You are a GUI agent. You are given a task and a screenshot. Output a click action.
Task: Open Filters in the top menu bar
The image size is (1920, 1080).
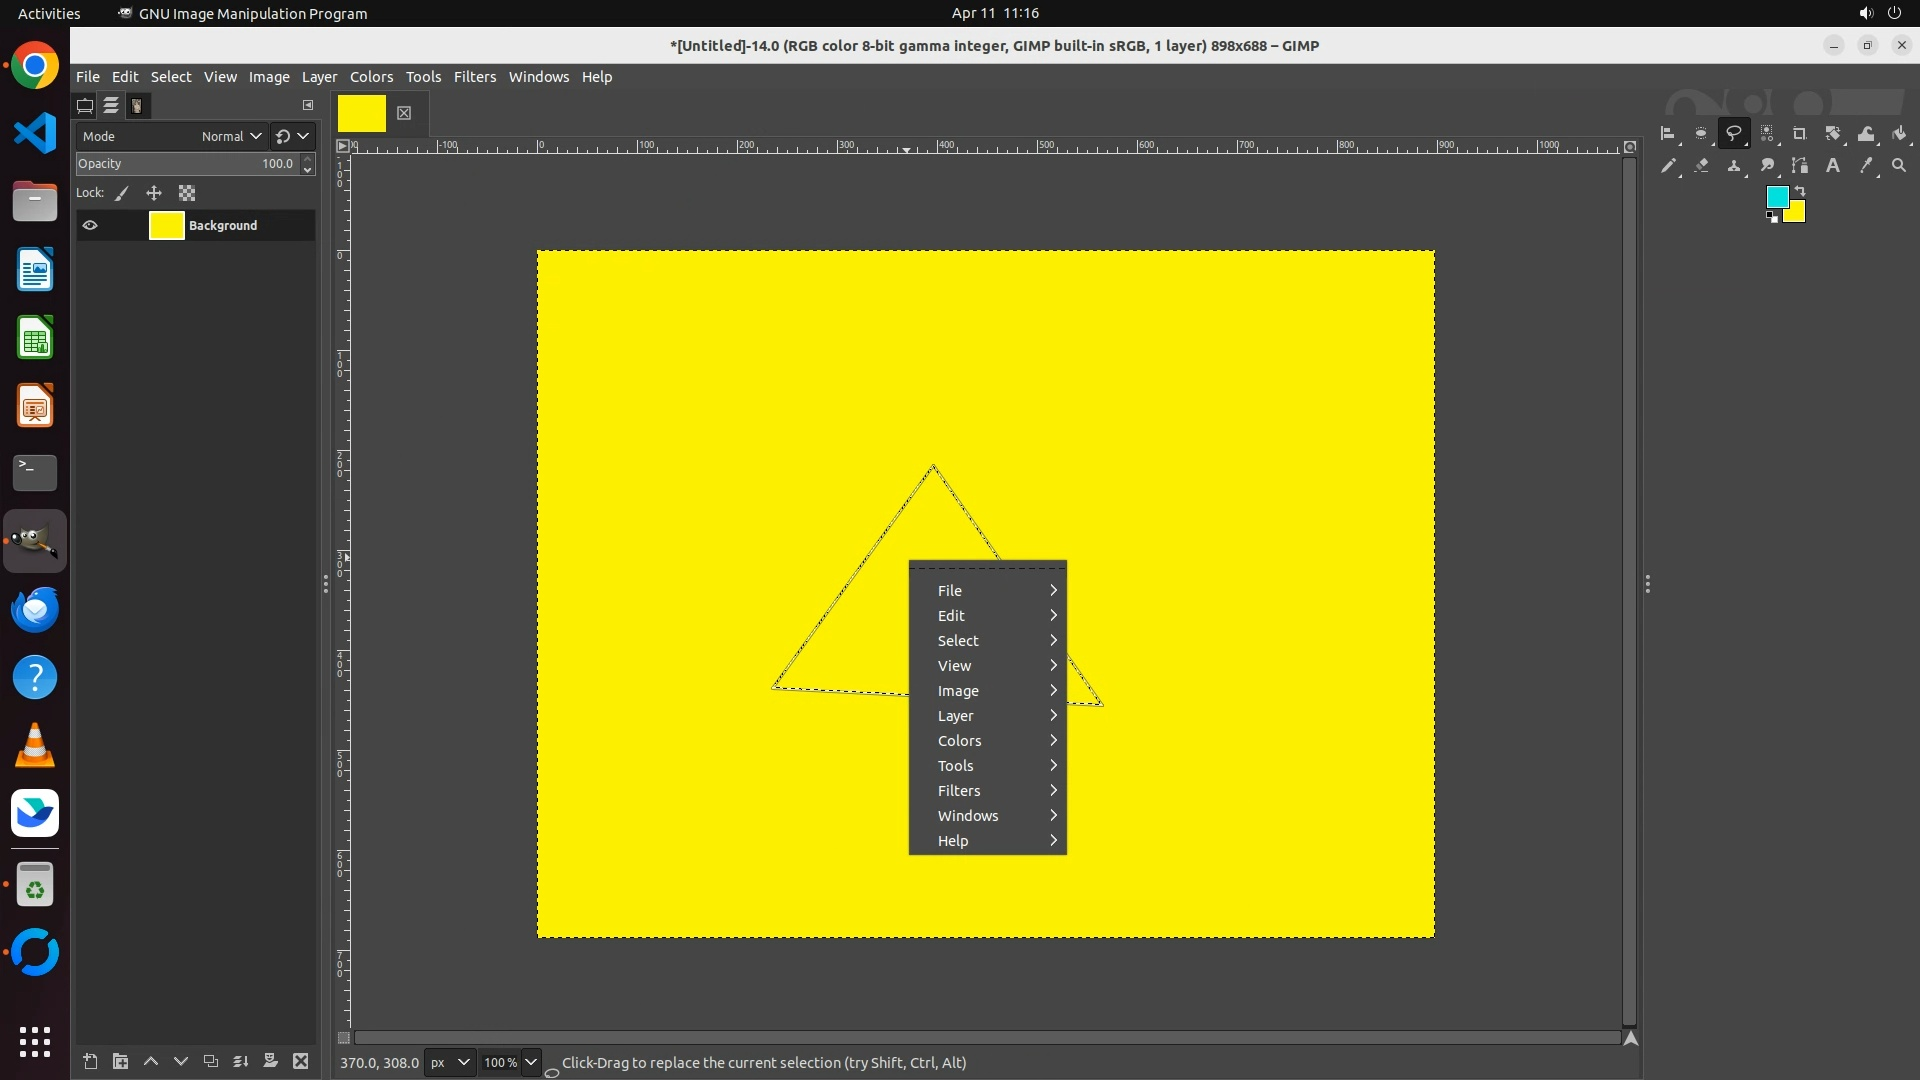click(474, 77)
